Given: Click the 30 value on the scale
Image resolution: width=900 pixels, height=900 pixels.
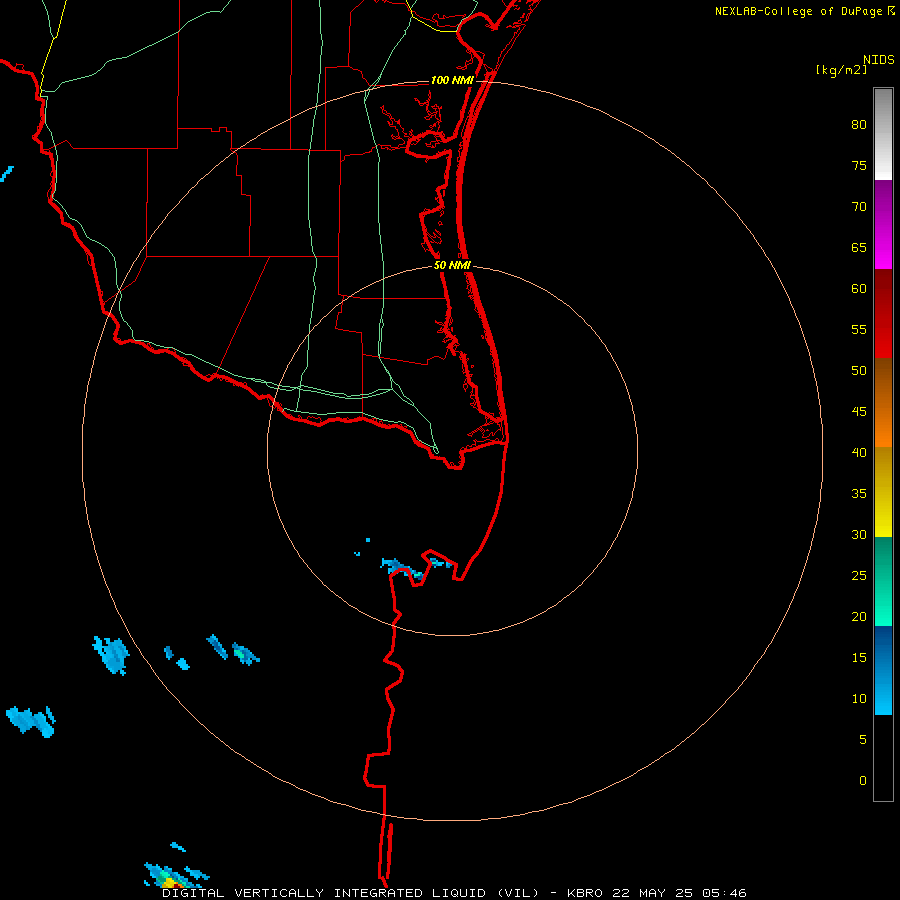Looking at the screenshot, I should (x=859, y=535).
